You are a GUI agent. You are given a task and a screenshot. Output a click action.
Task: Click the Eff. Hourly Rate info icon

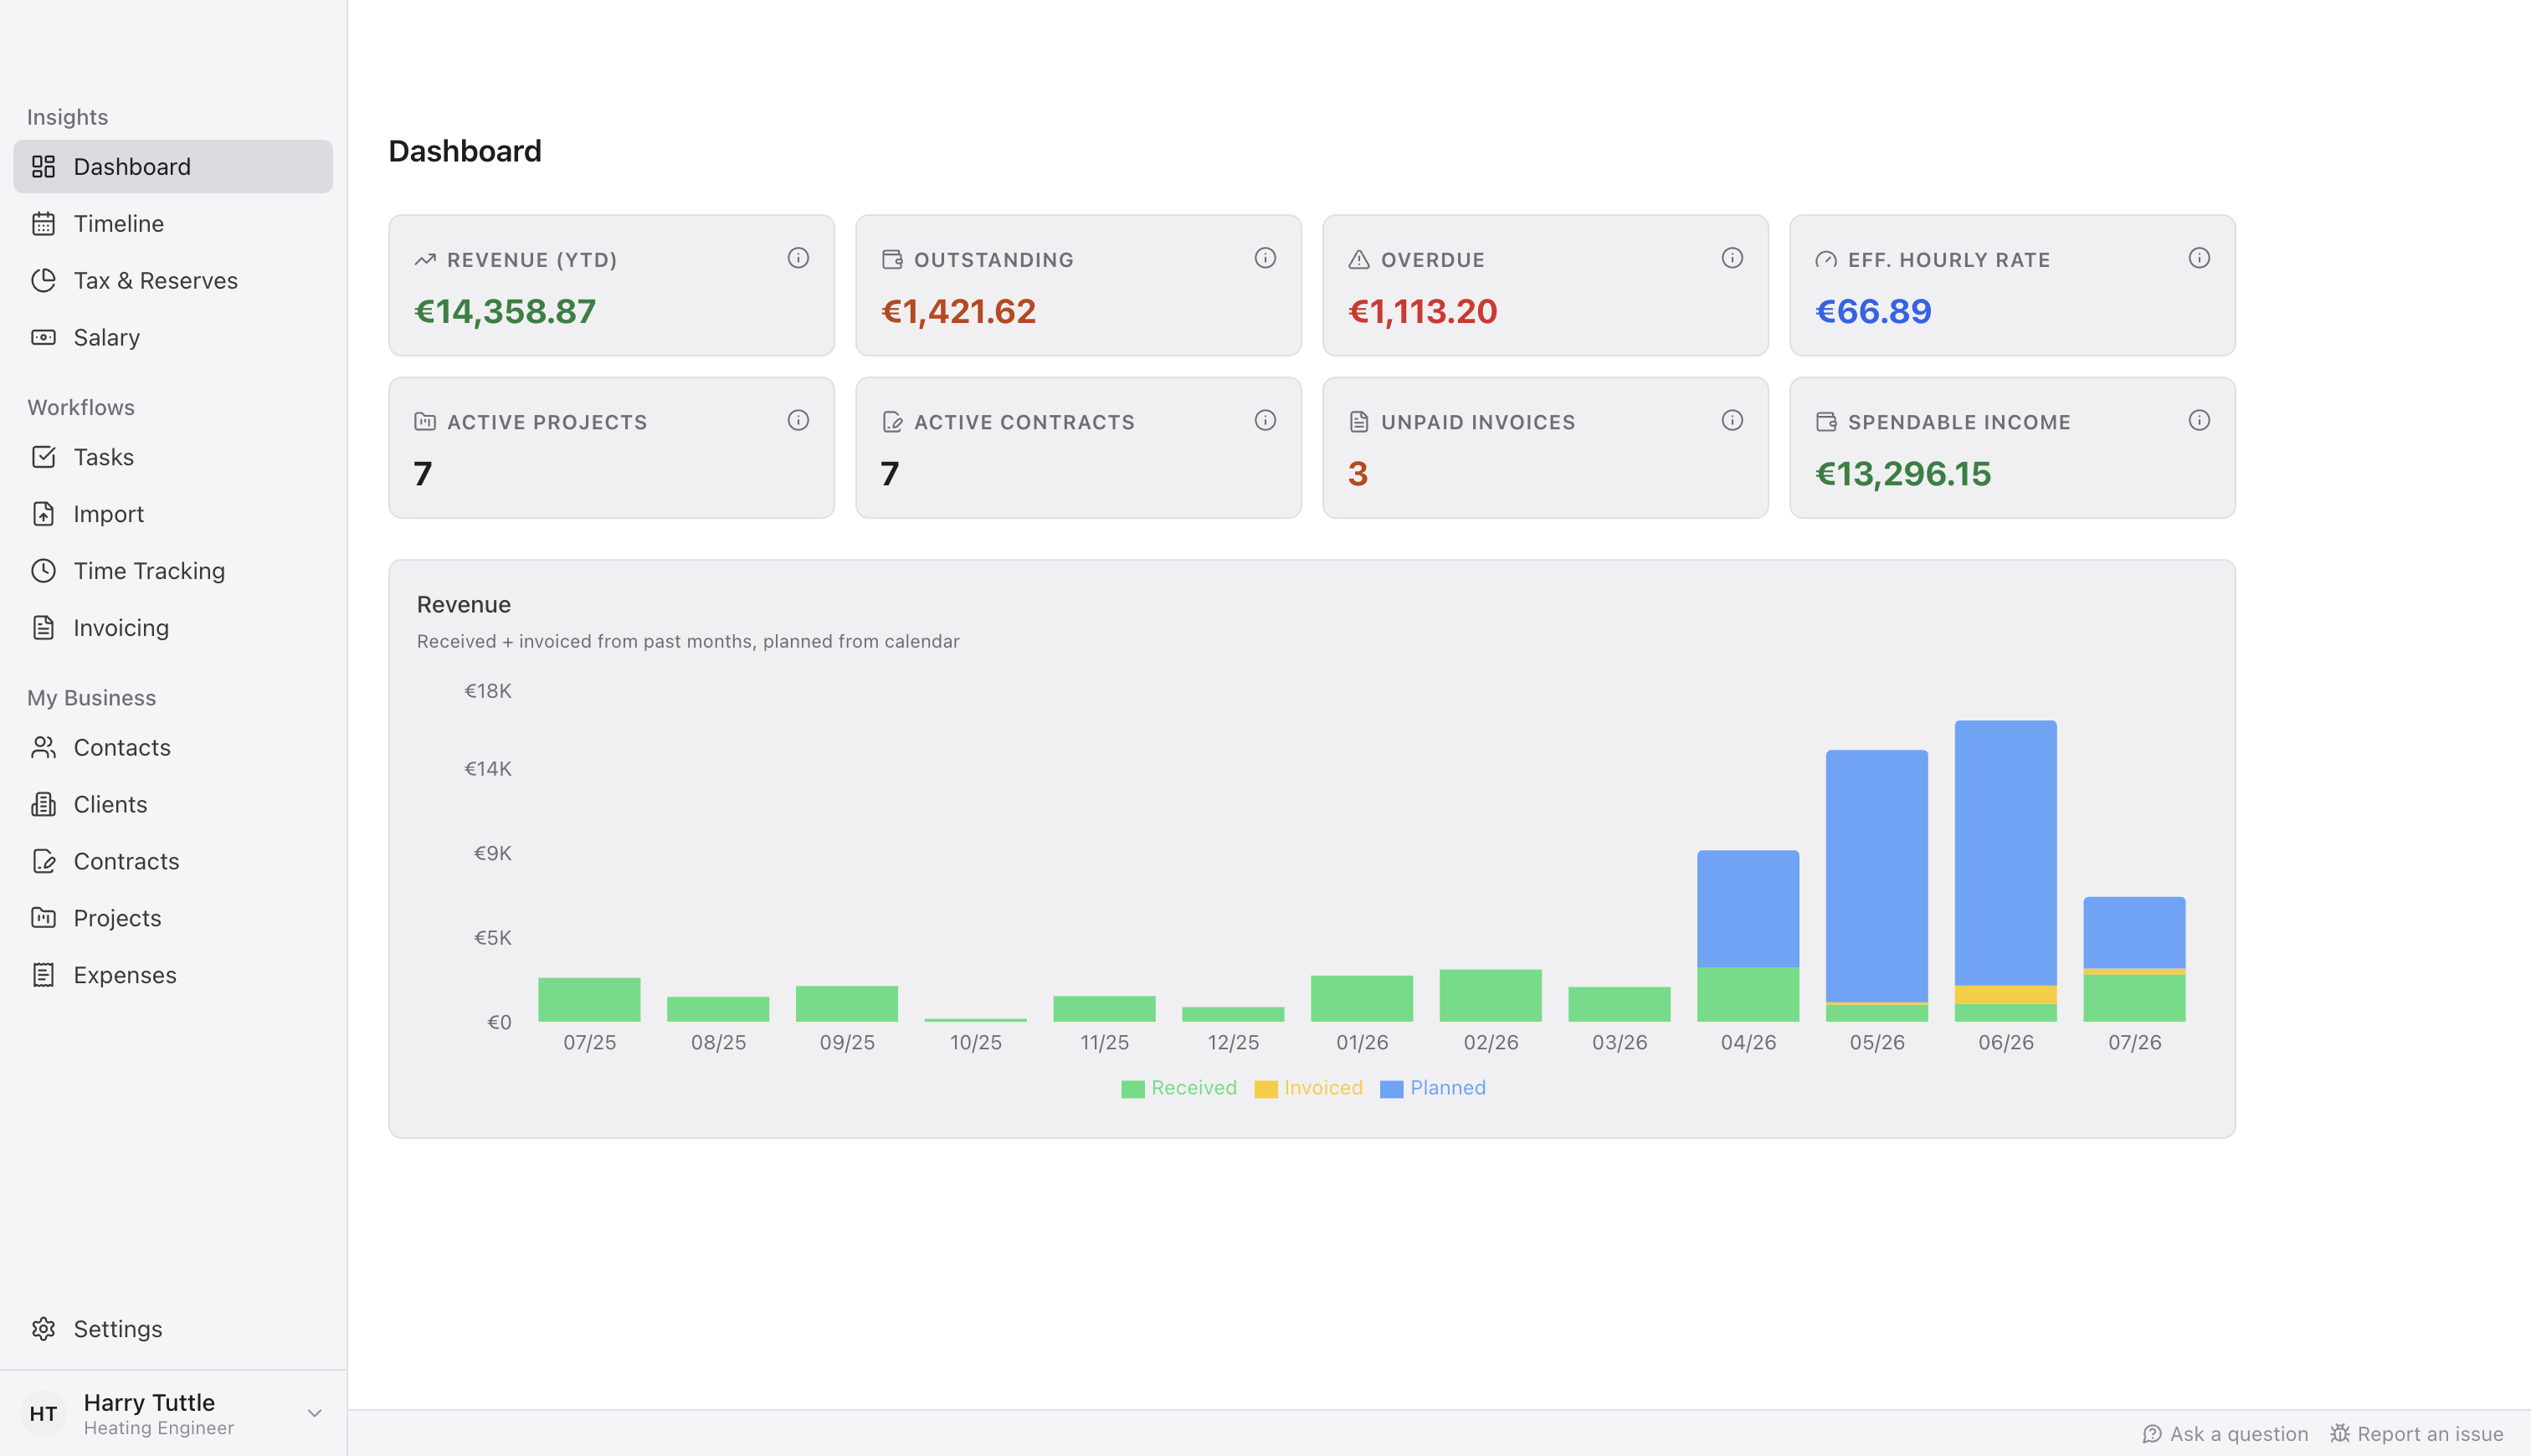2199,258
